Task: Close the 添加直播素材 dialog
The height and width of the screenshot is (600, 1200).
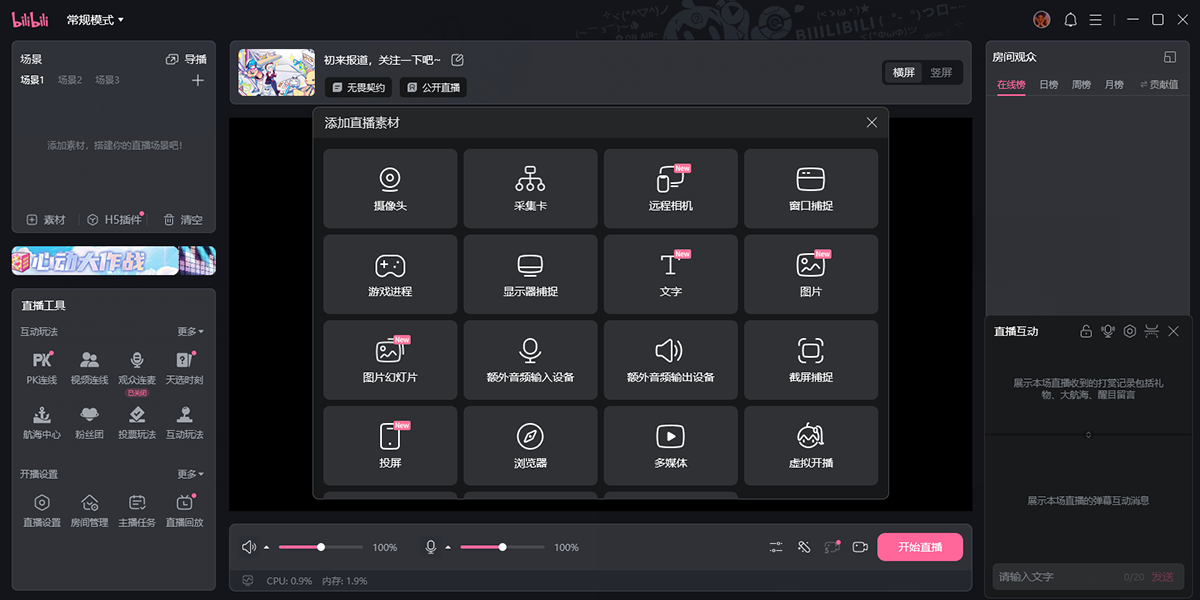Action: tap(872, 123)
